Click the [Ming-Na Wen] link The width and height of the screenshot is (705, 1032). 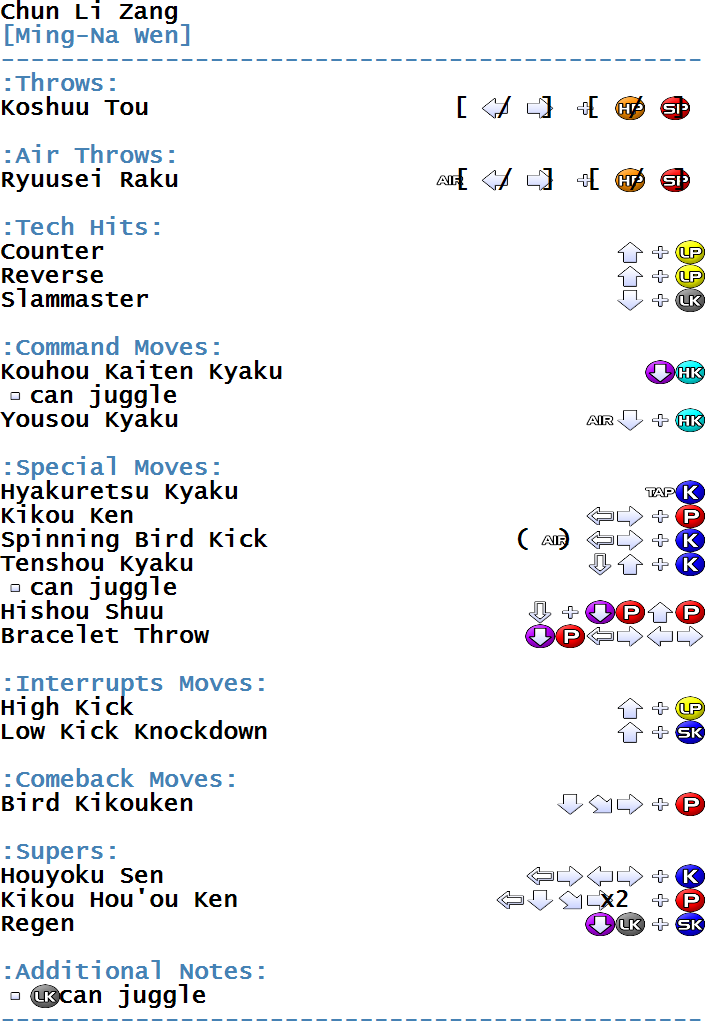97,35
